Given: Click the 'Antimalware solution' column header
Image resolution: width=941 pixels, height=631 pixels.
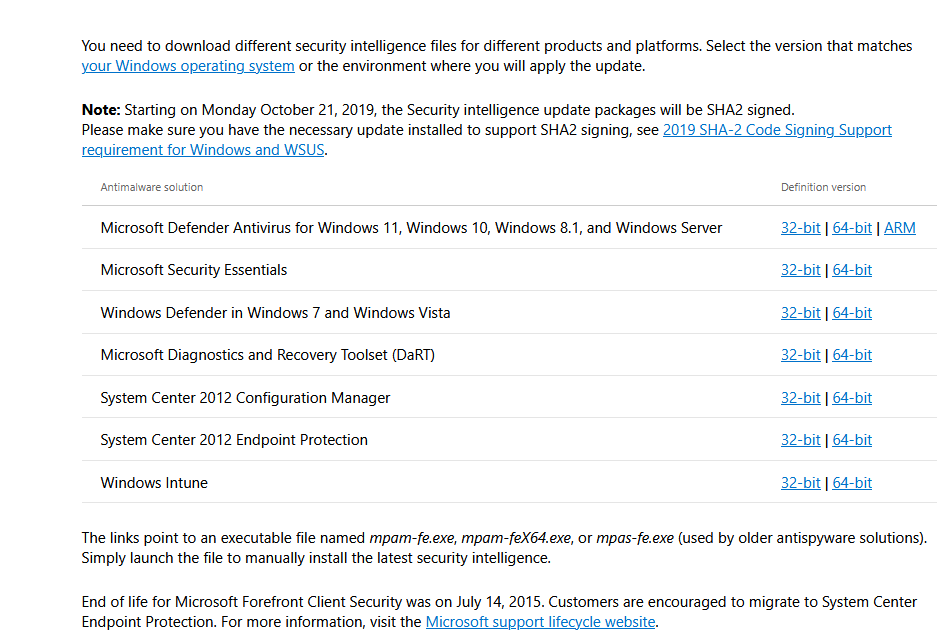Looking at the screenshot, I should (x=152, y=187).
